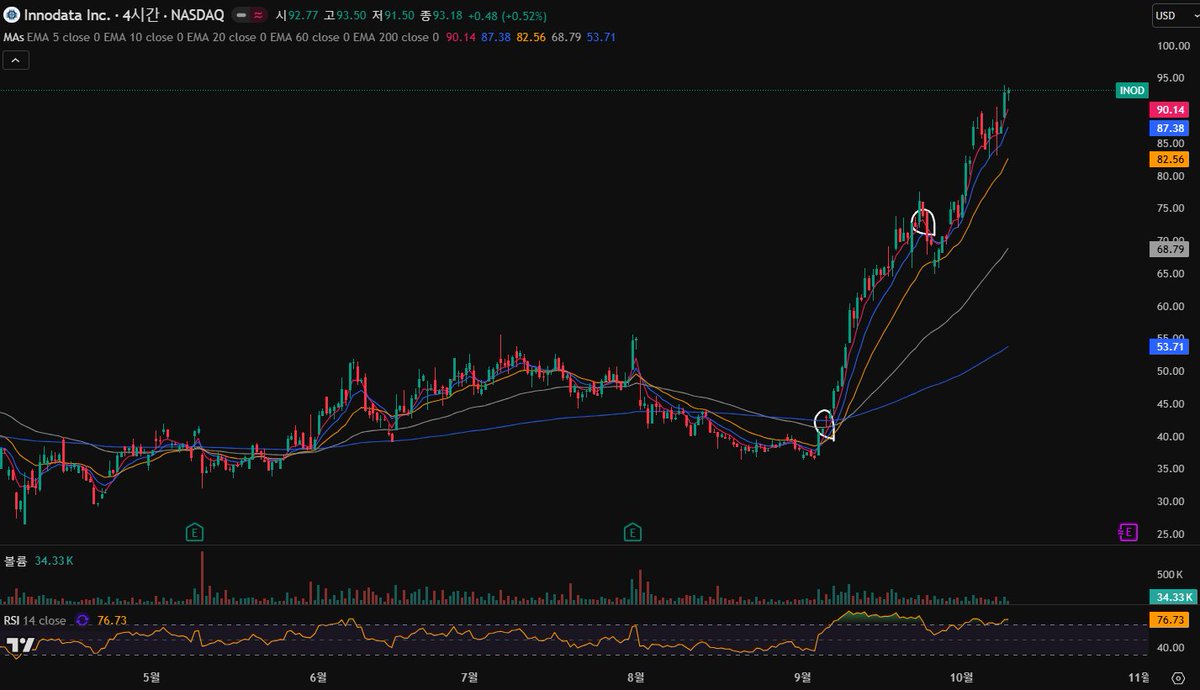The width and height of the screenshot is (1200, 690).
Task: Click the 9월 time axis label
Action: point(803,677)
